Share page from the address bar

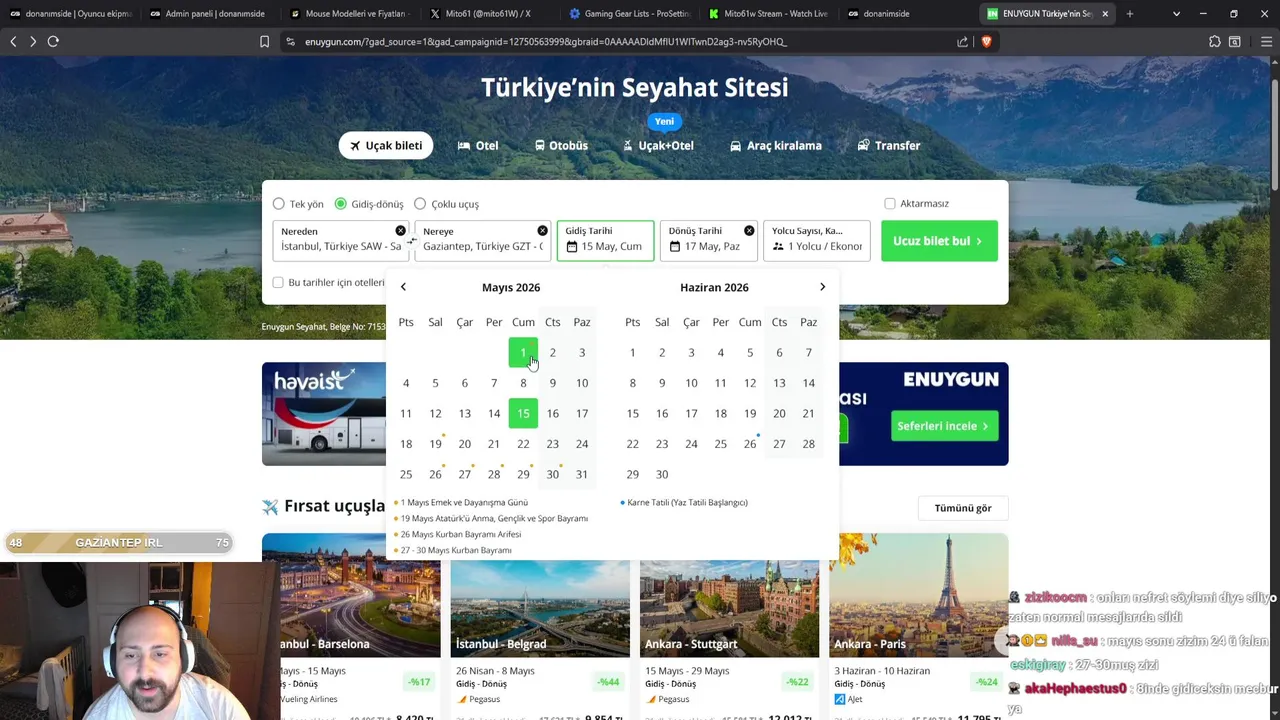pyautogui.click(x=962, y=41)
